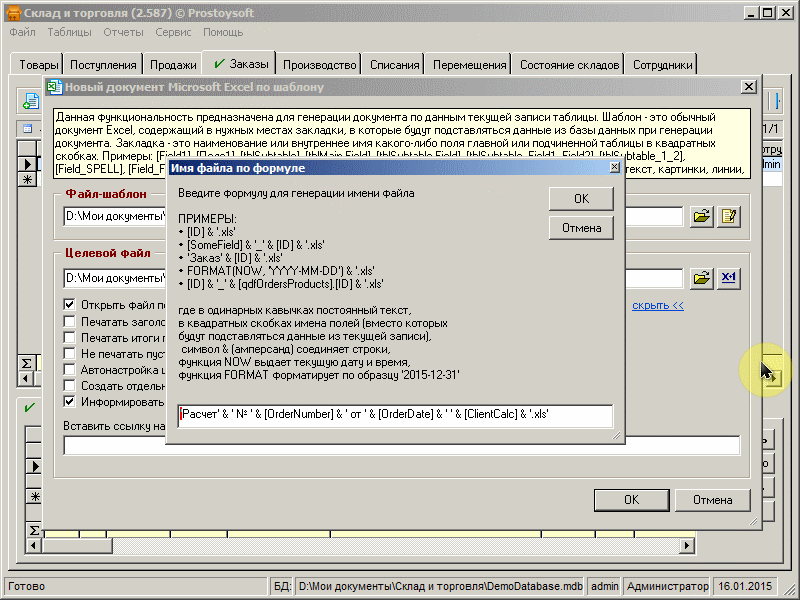Uncheck the "Информировать" checkbox
Screen dimensions: 800x600
pyautogui.click(x=69, y=402)
